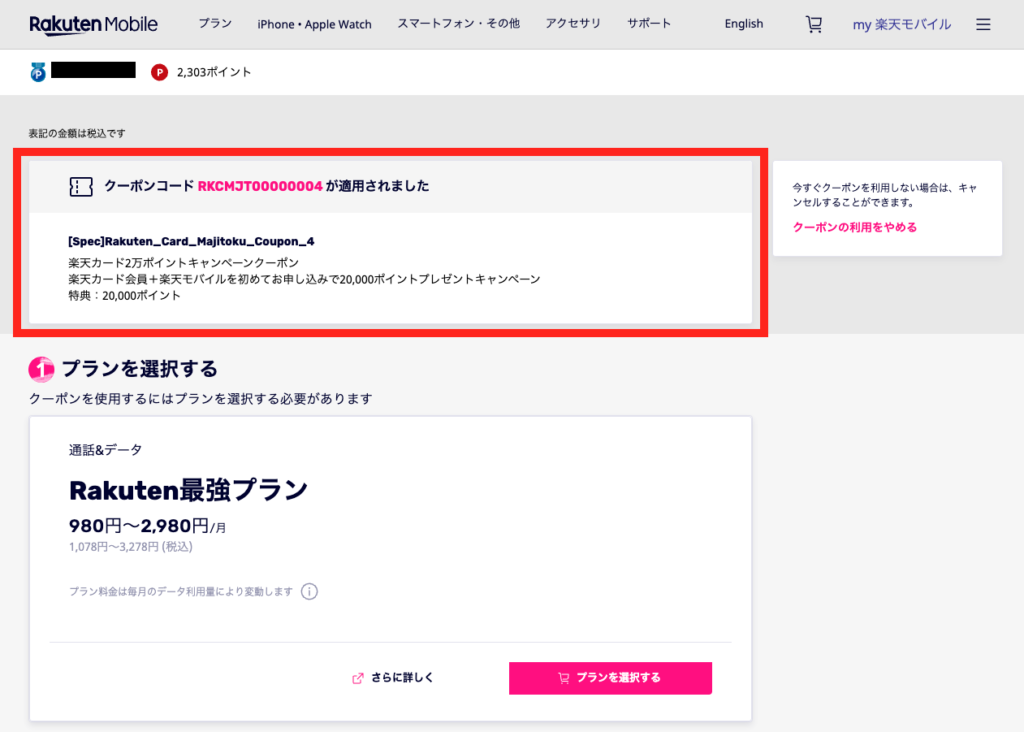Image resolution: width=1024 pixels, height=732 pixels.
Task: Click the Rakuten最強プラン heading
Action: click(188, 490)
